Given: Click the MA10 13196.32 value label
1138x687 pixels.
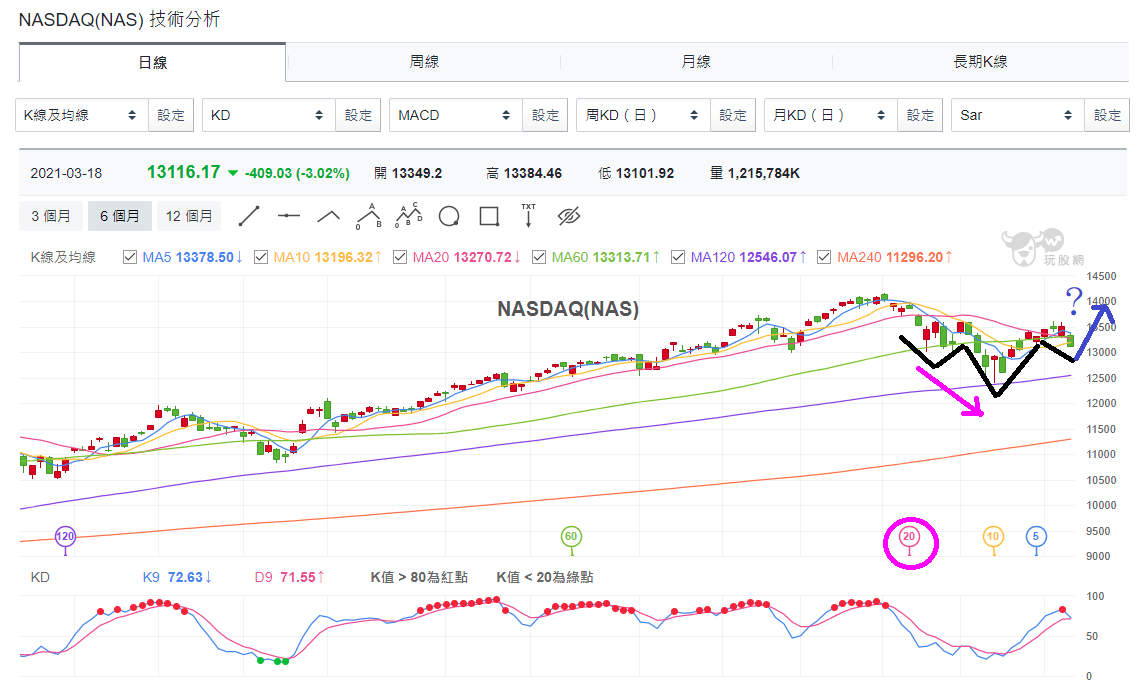Looking at the screenshot, I should click(x=327, y=257).
